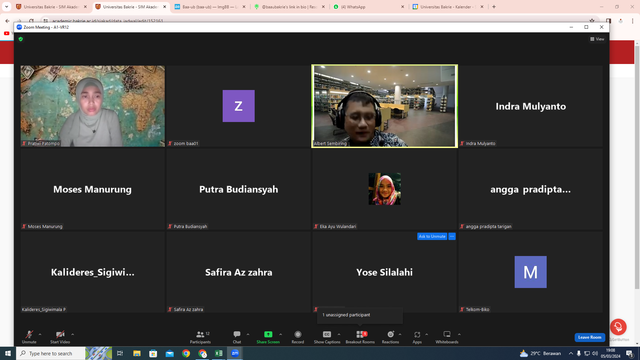Open Mail app from the taskbar
Viewport: 640px width, 360px height.
tap(169, 353)
